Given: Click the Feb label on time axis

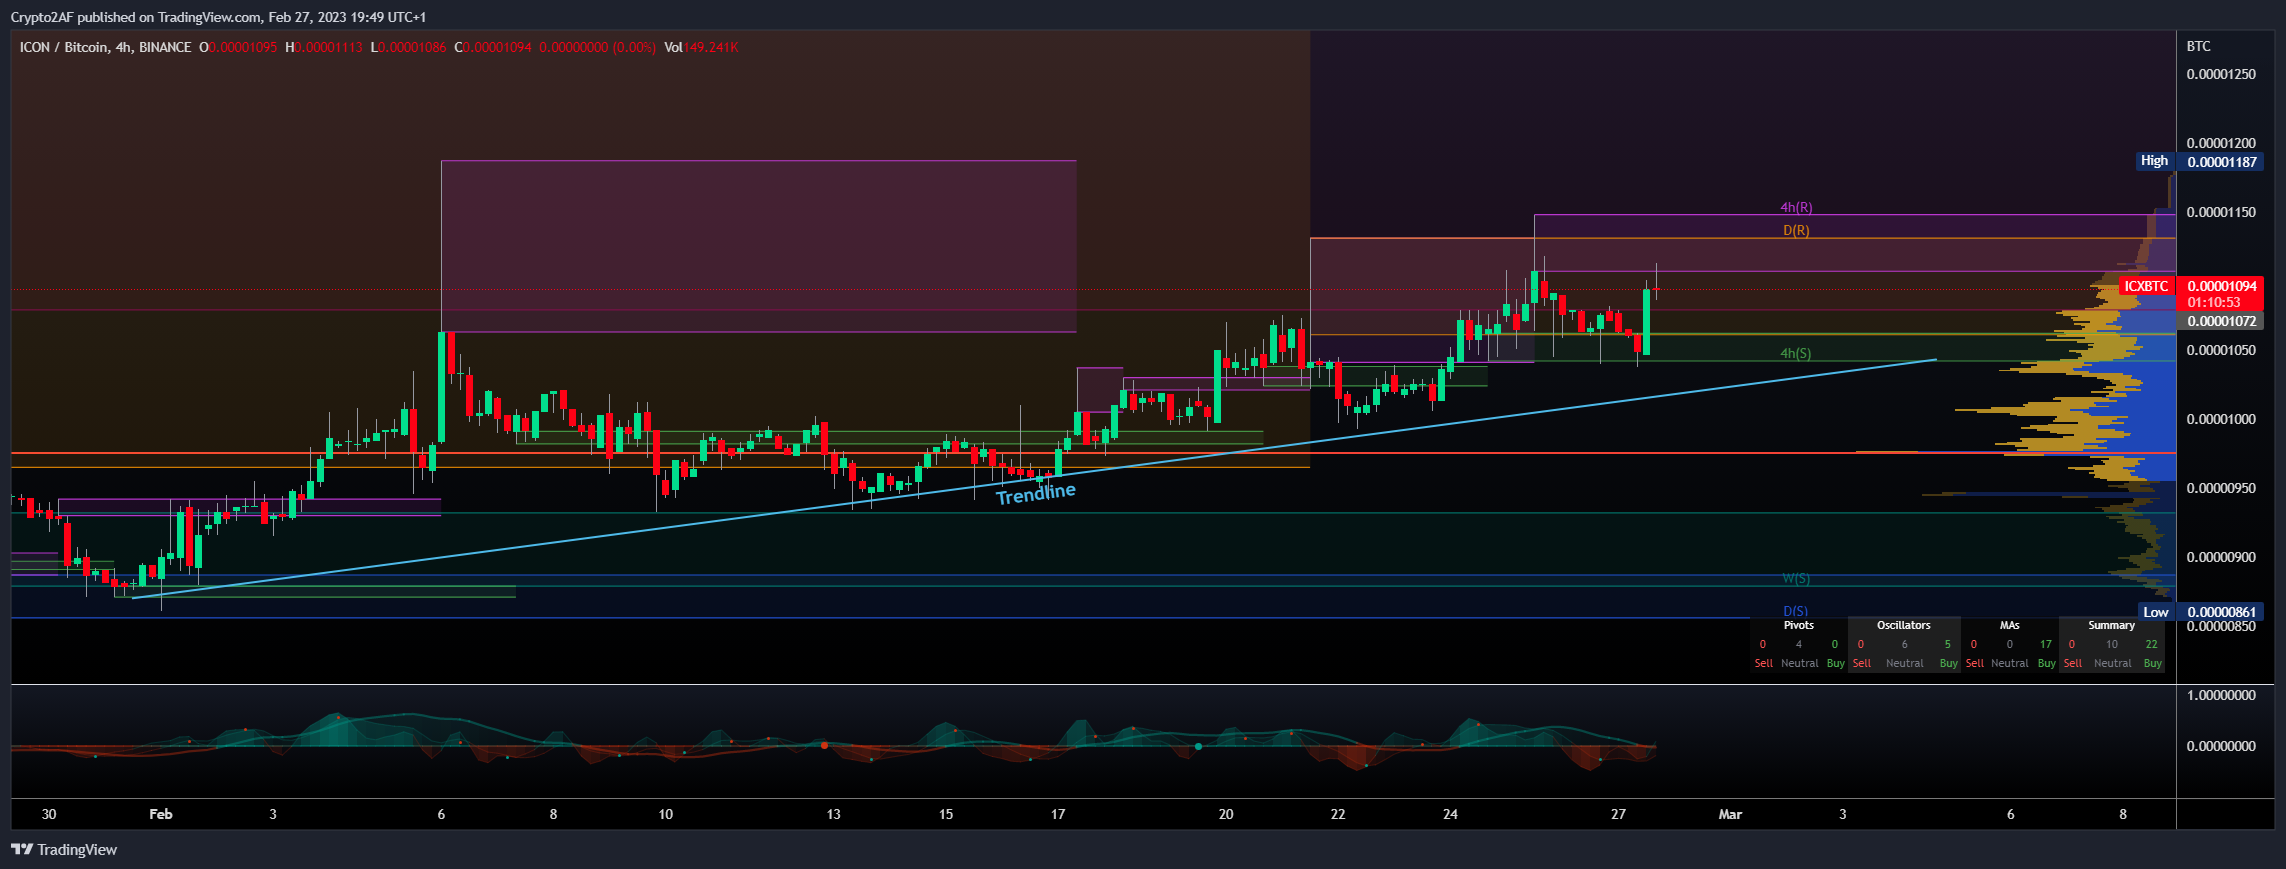Looking at the screenshot, I should click(161, 814).
